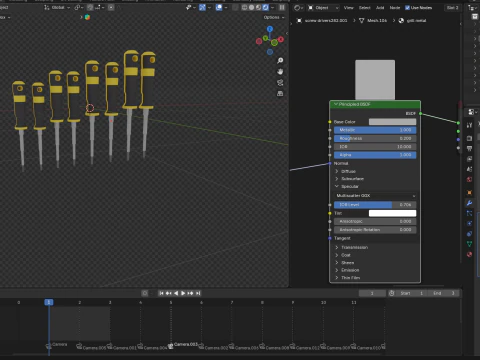This screenshot has width=480, height=360.
Task: Select wireframe viewport shading
Action: click(x=244, y=7)
